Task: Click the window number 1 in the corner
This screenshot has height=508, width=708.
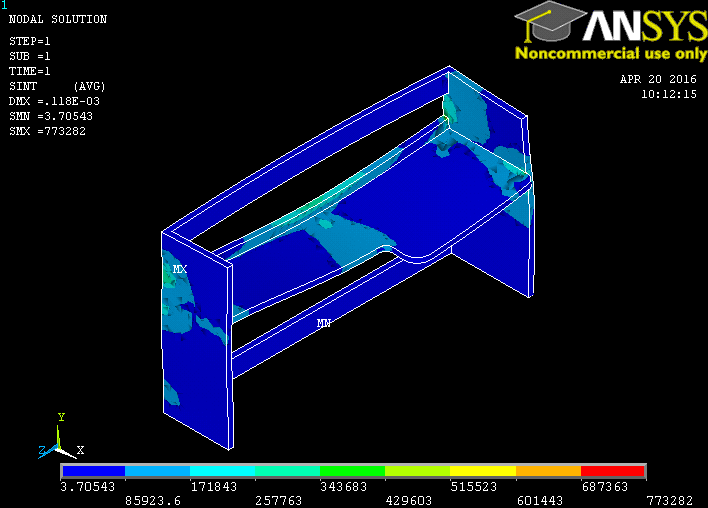Action: pos(4,5)
